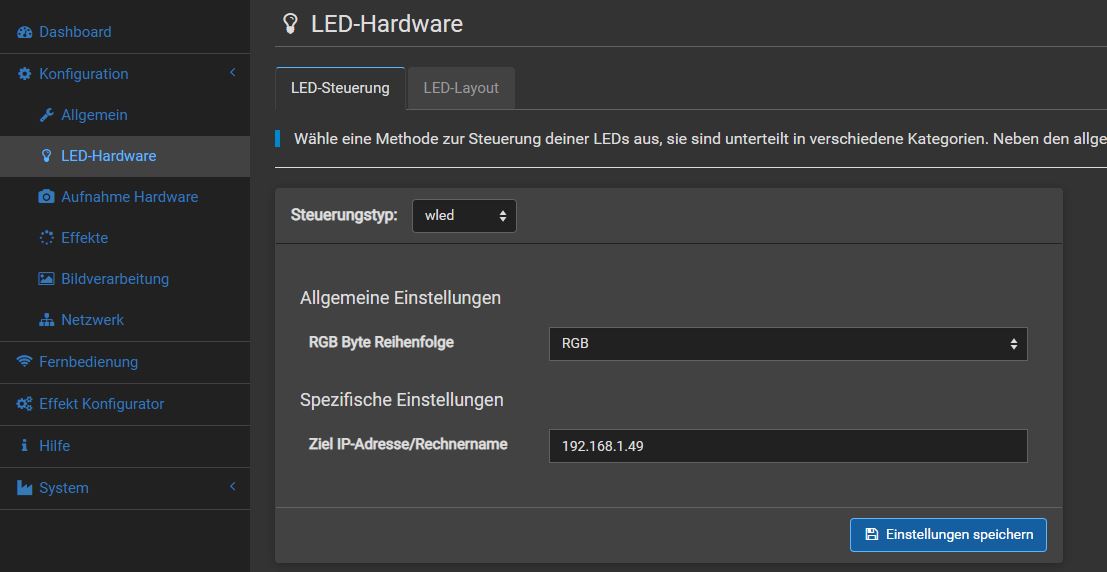
Task: Click the Effekt Konfigurator cogs icon
Action: [25, 404]
